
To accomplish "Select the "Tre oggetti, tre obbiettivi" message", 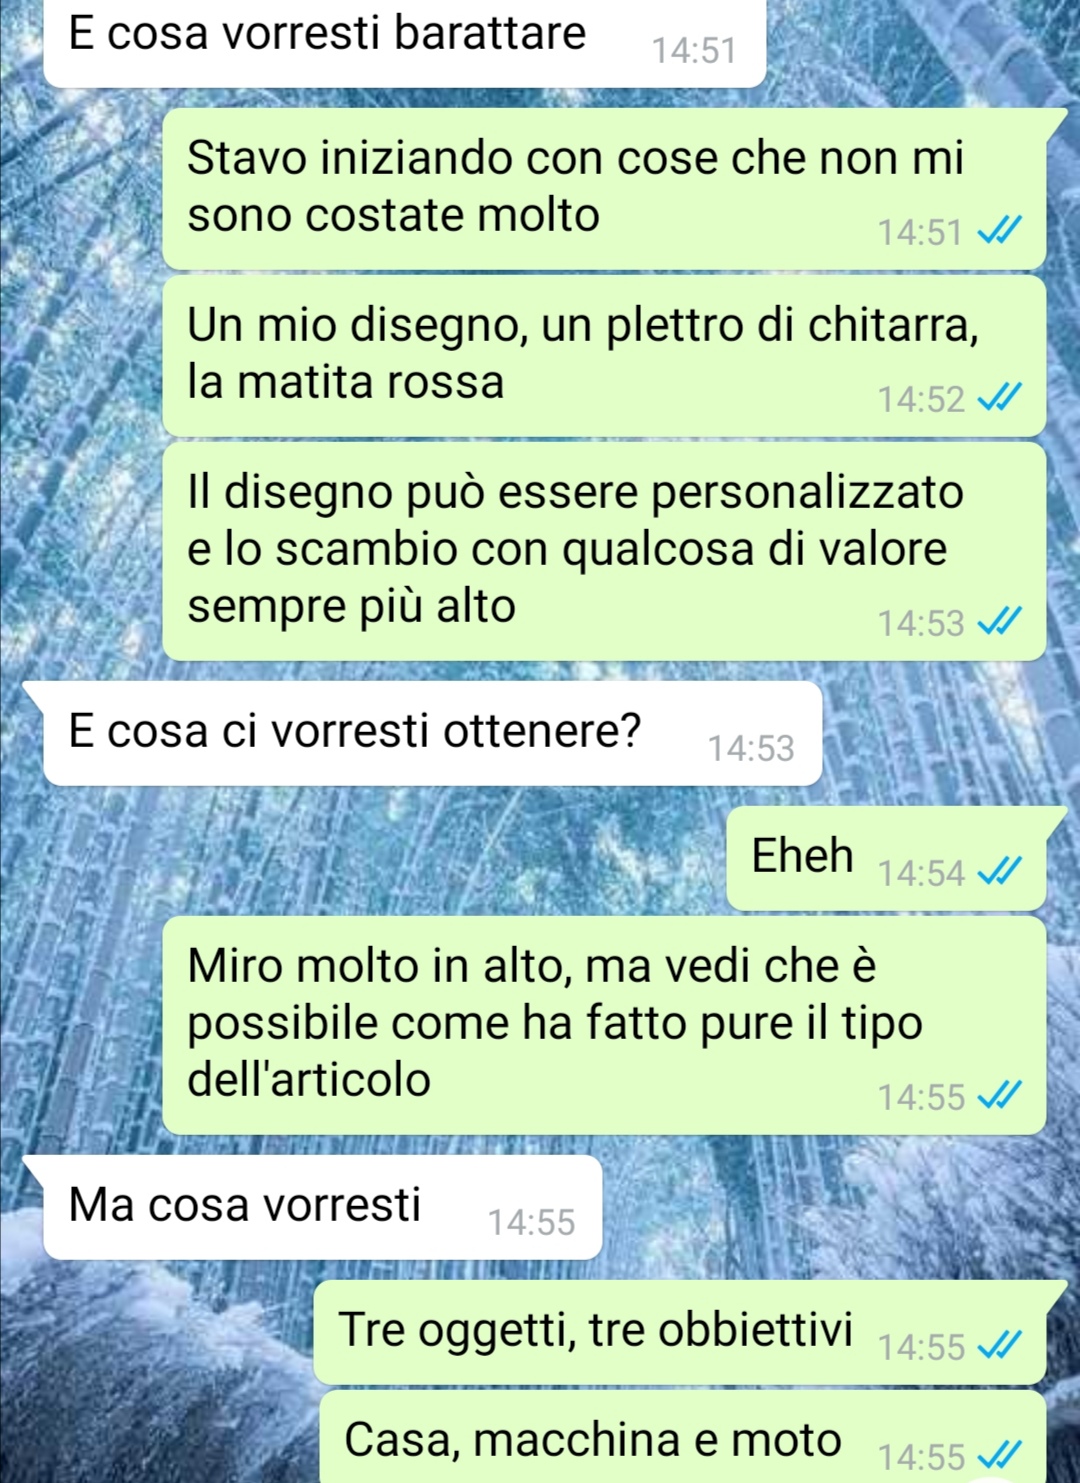I will click(680, 1333).
